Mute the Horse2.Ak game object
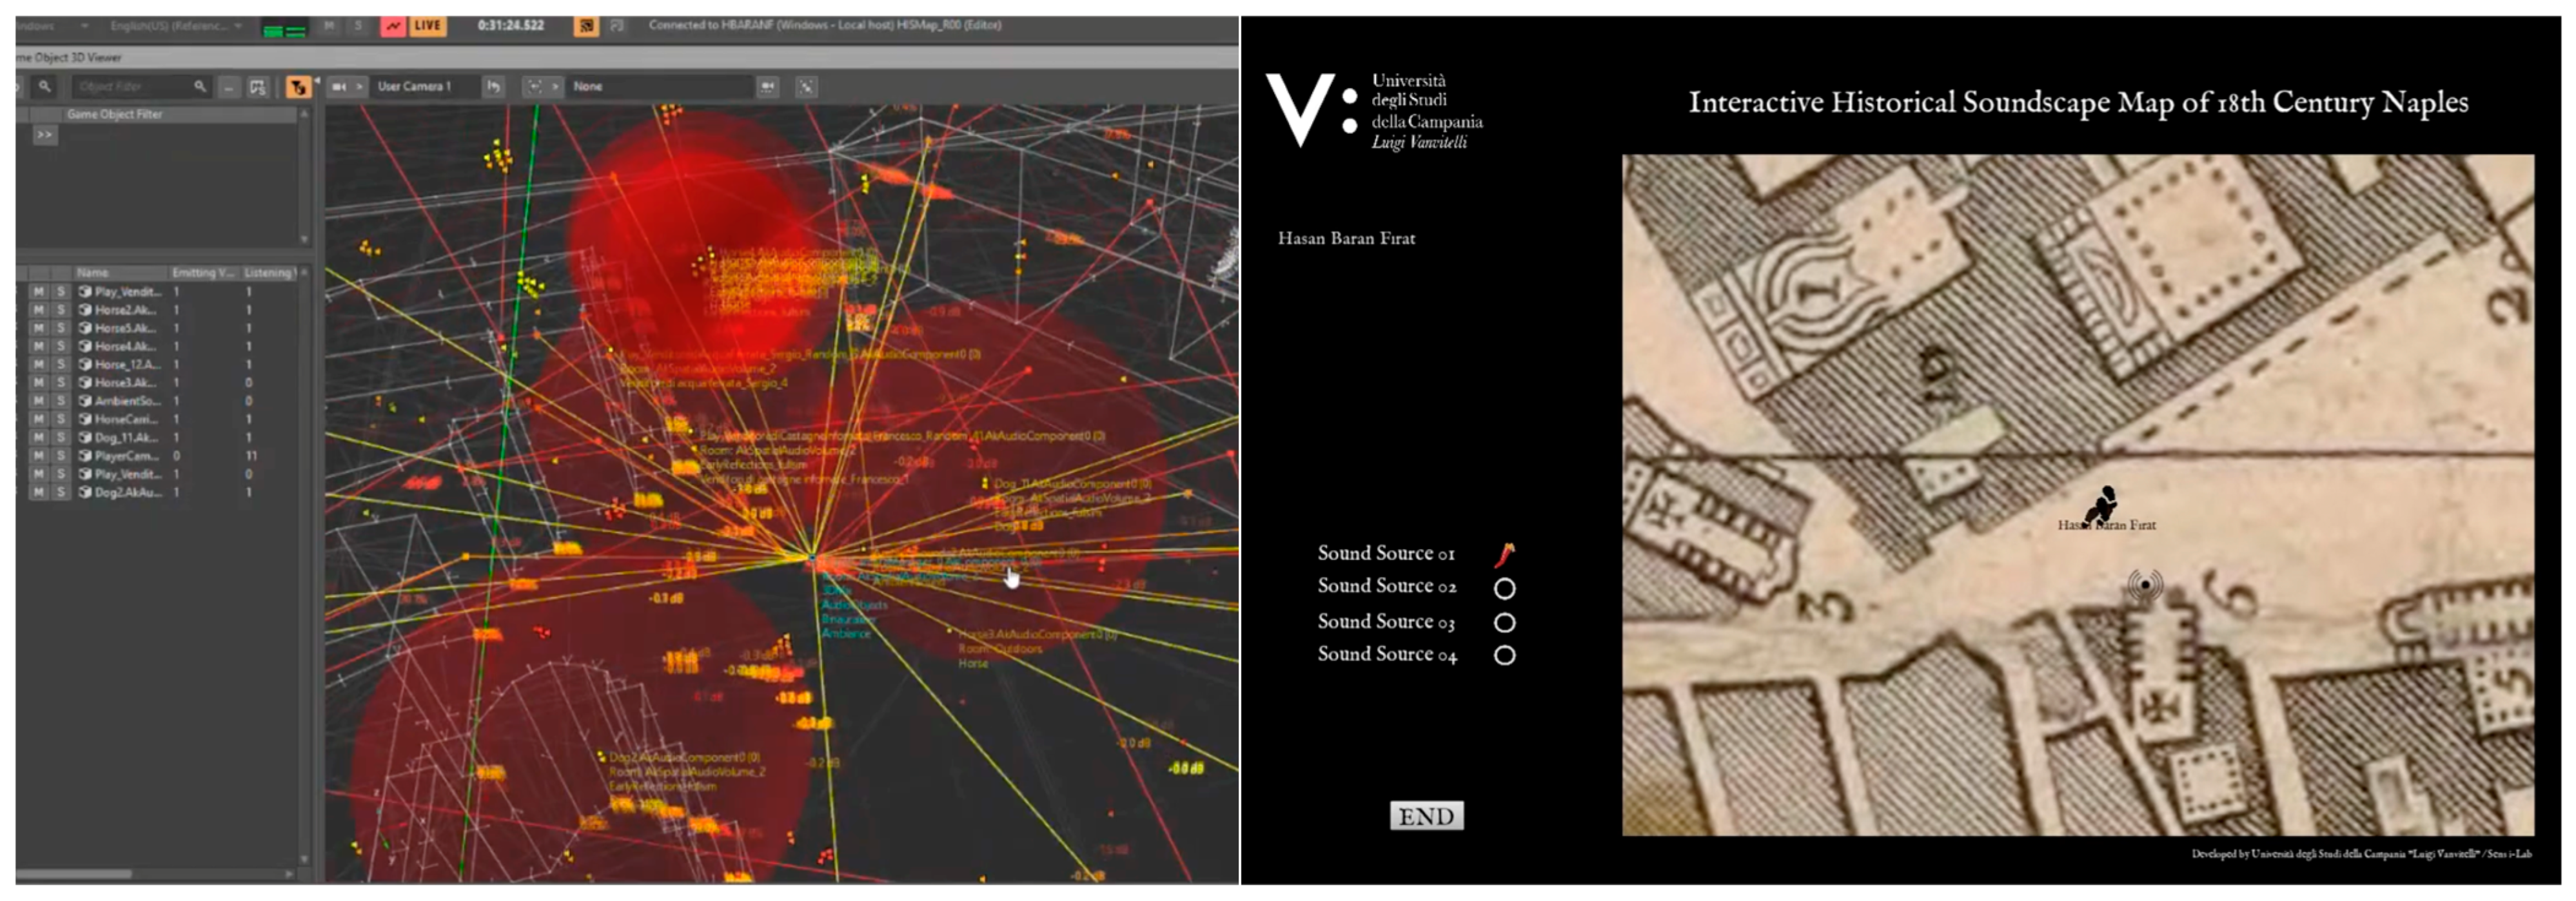The width and height of the screenshot is (2576, 901). pos(38,310)
